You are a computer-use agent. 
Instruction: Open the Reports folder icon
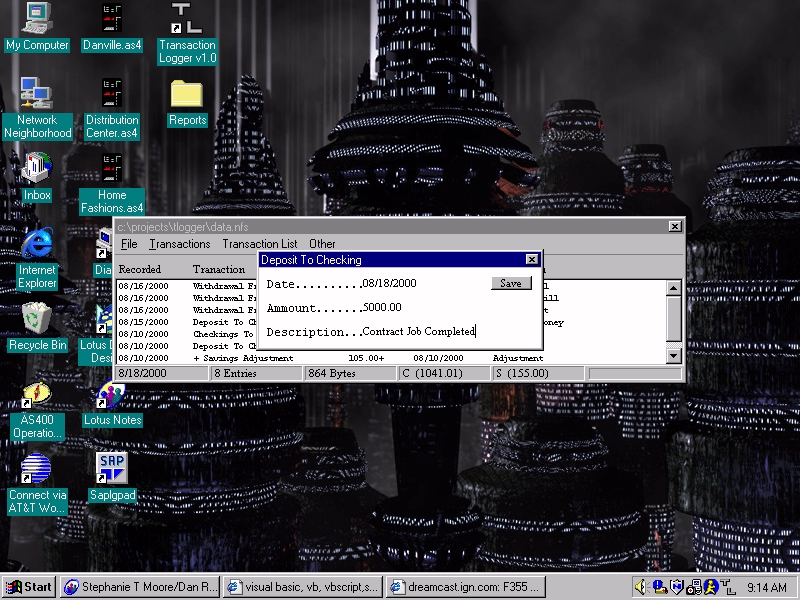click(x=187, y=94)
